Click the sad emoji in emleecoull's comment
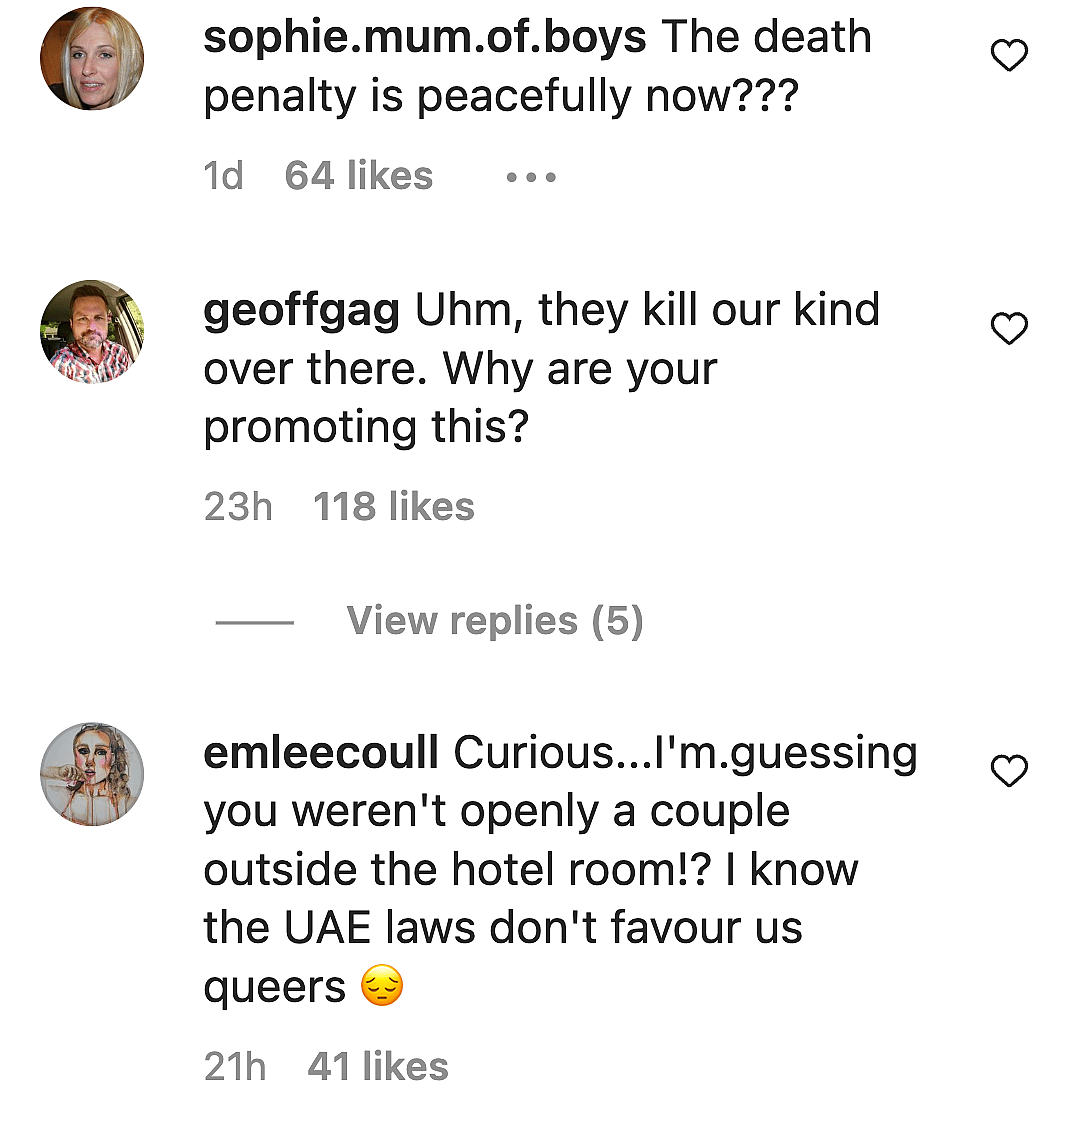The width and height of the screenshot is (1068, 1126). [x=381, y=988]
